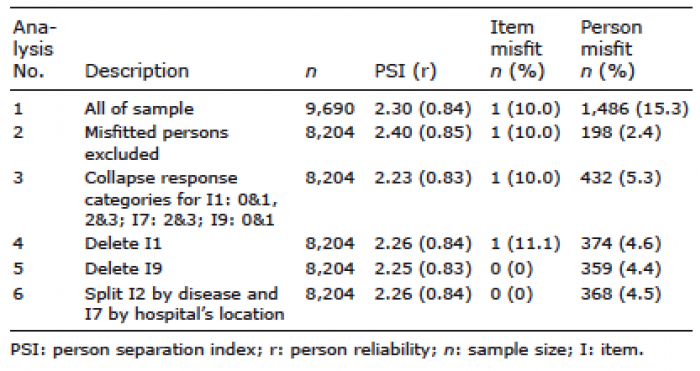Image resolution: width=700 pixels, height=371 pixels.
Task: Click the 'Misfitted persons excluded' row description
Action: 156,143
